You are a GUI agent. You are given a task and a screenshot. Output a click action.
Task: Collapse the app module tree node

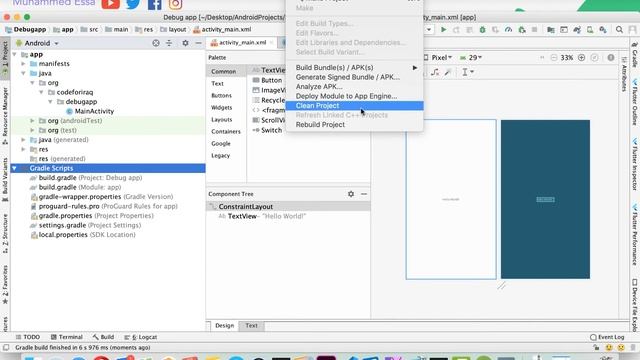tap(15, 54)
